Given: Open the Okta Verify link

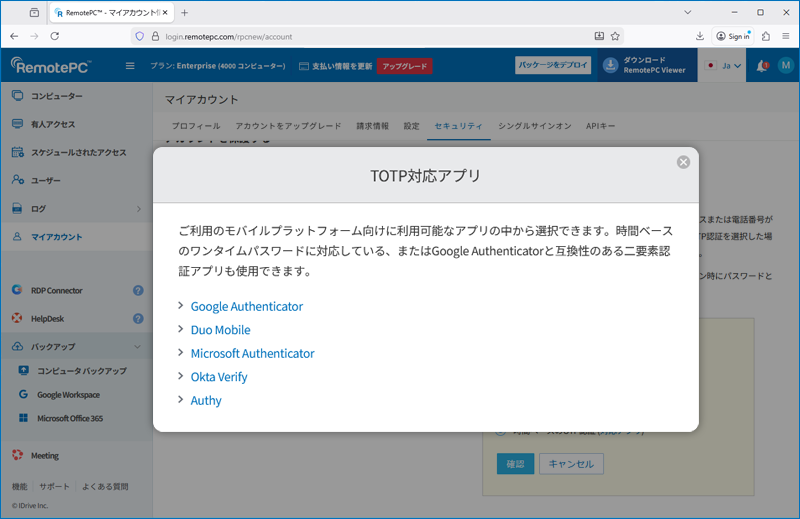Looking at the screenshot, I should pos(219,377).
